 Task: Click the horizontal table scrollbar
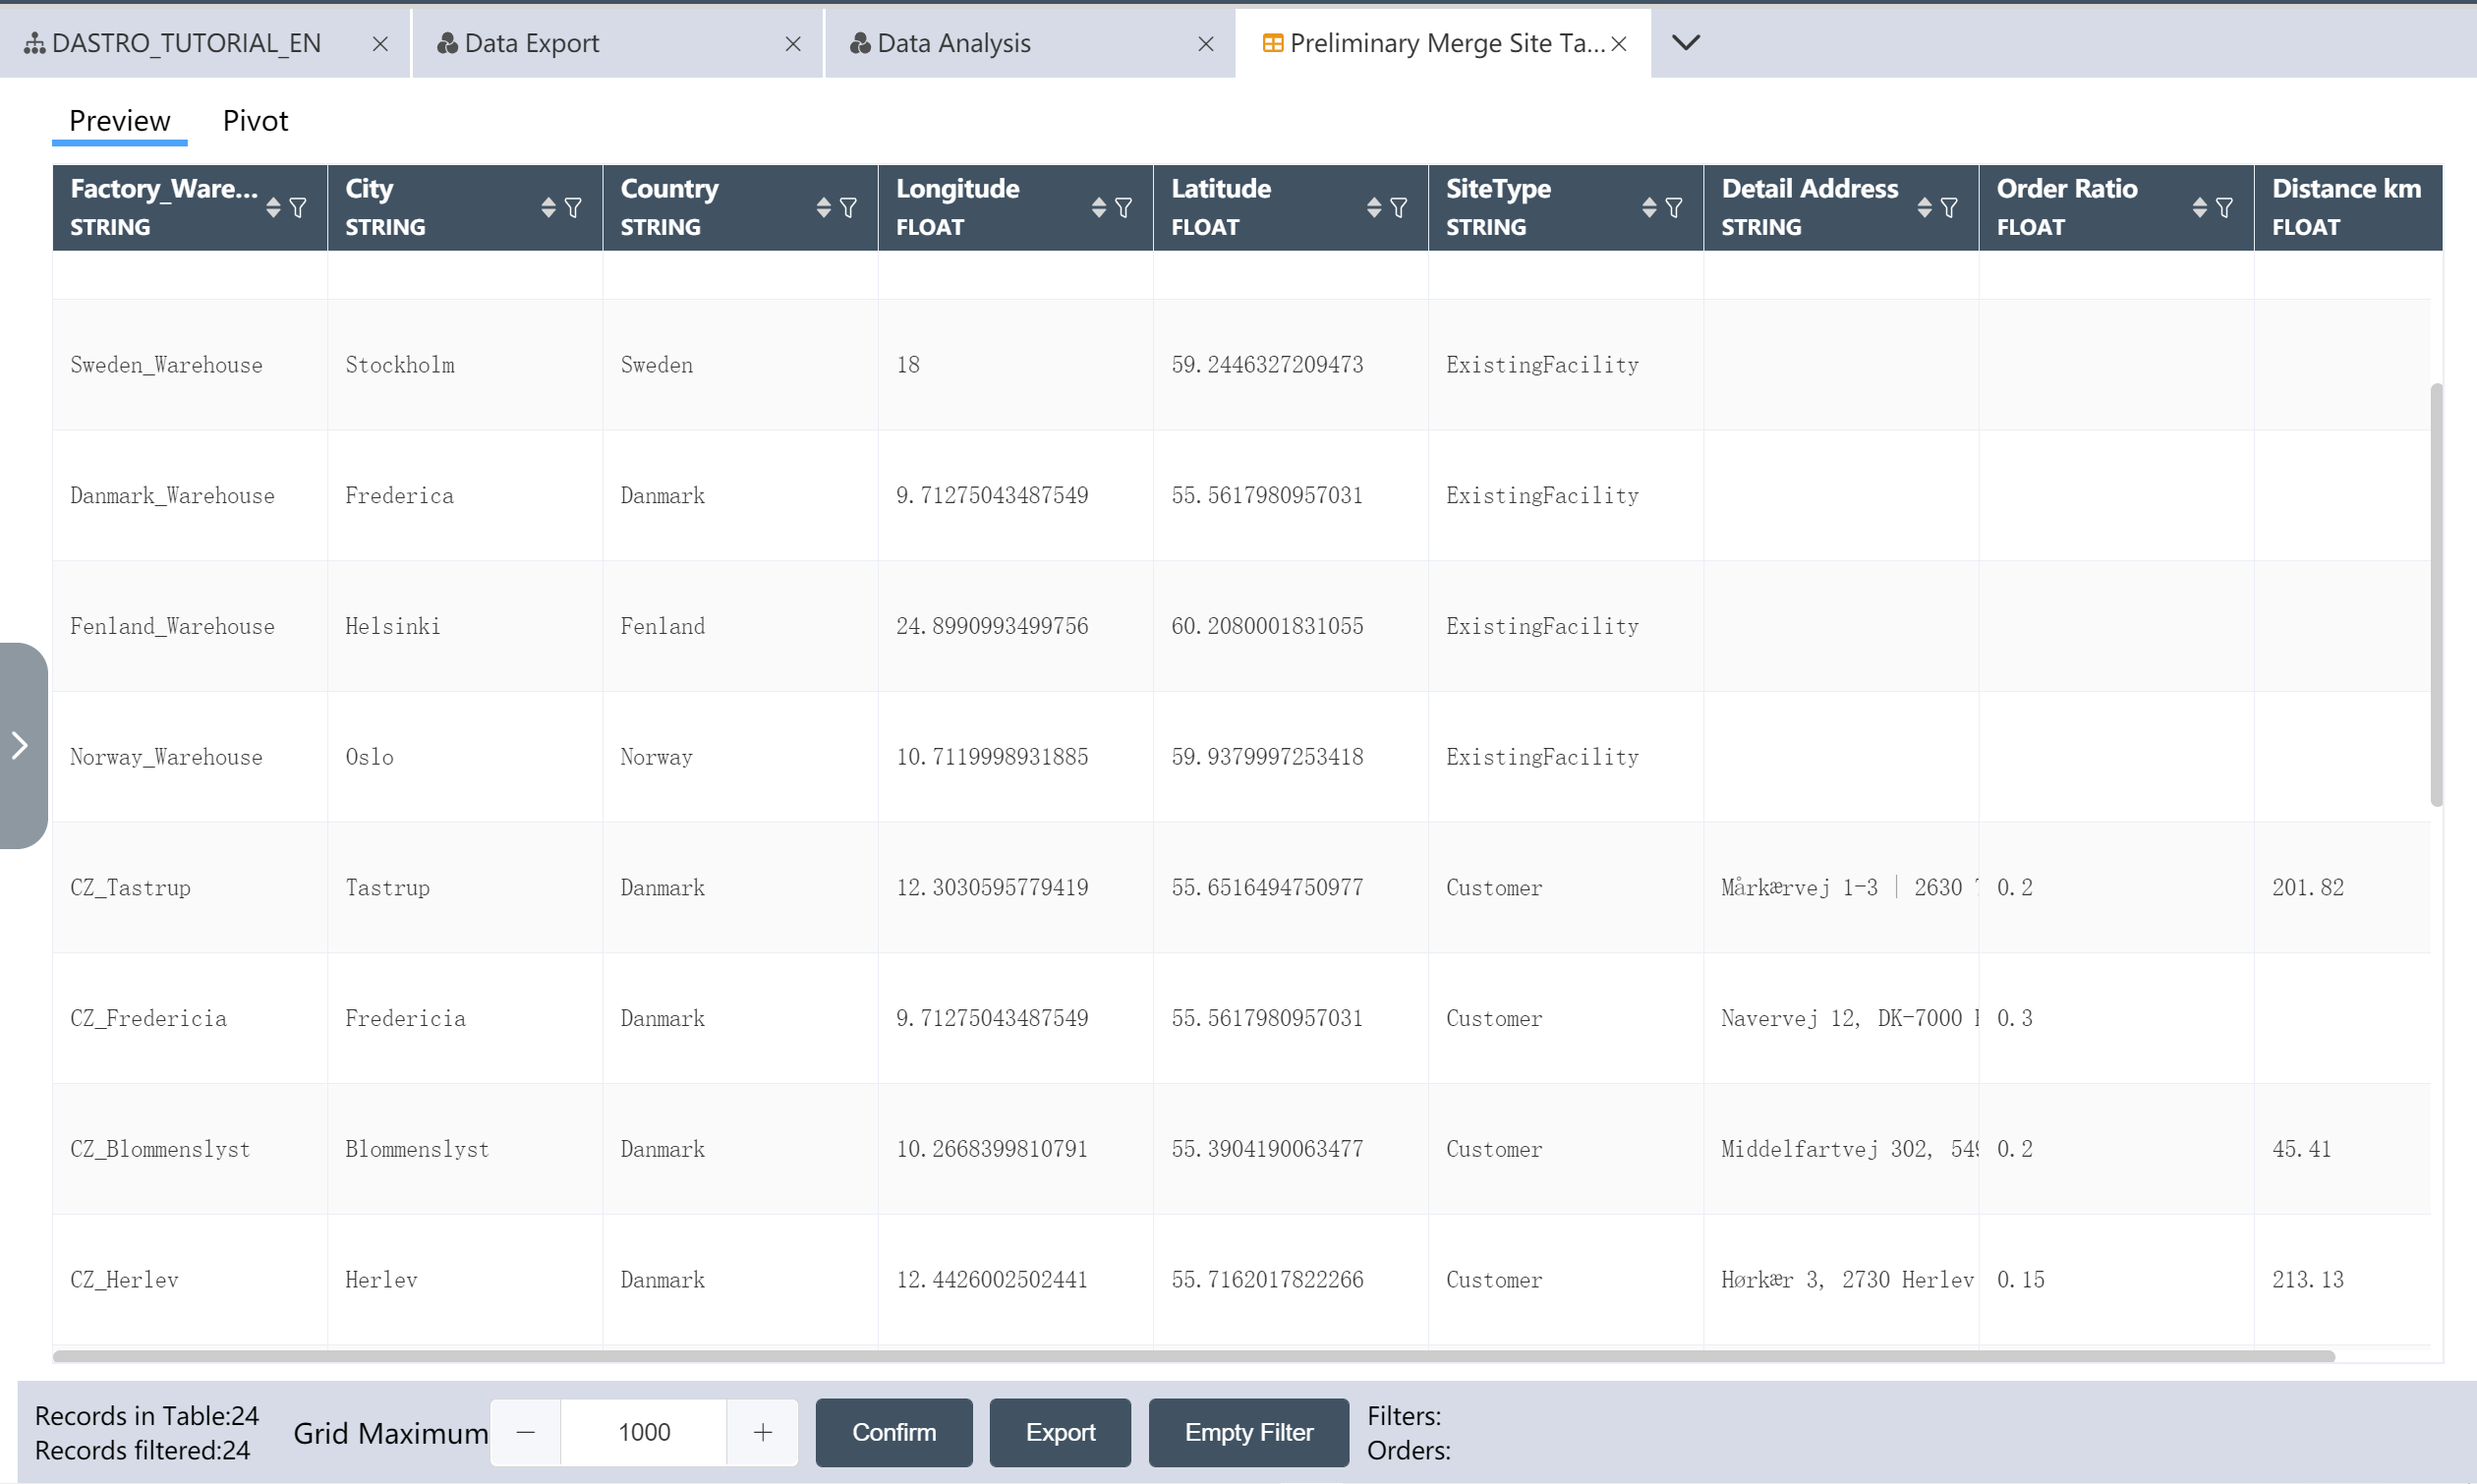[1193, 1356]
